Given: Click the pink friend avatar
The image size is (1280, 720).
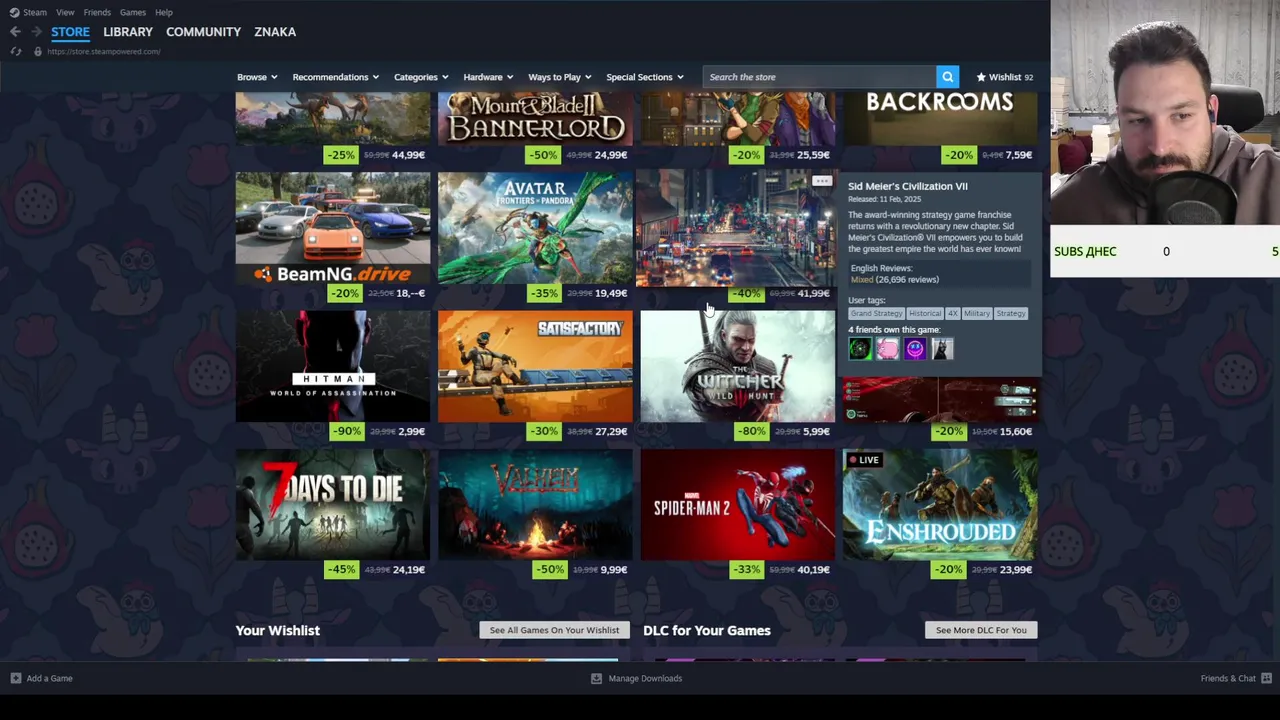Looking at the screenshot, I should pyautogui.click(x=887, y=348).
